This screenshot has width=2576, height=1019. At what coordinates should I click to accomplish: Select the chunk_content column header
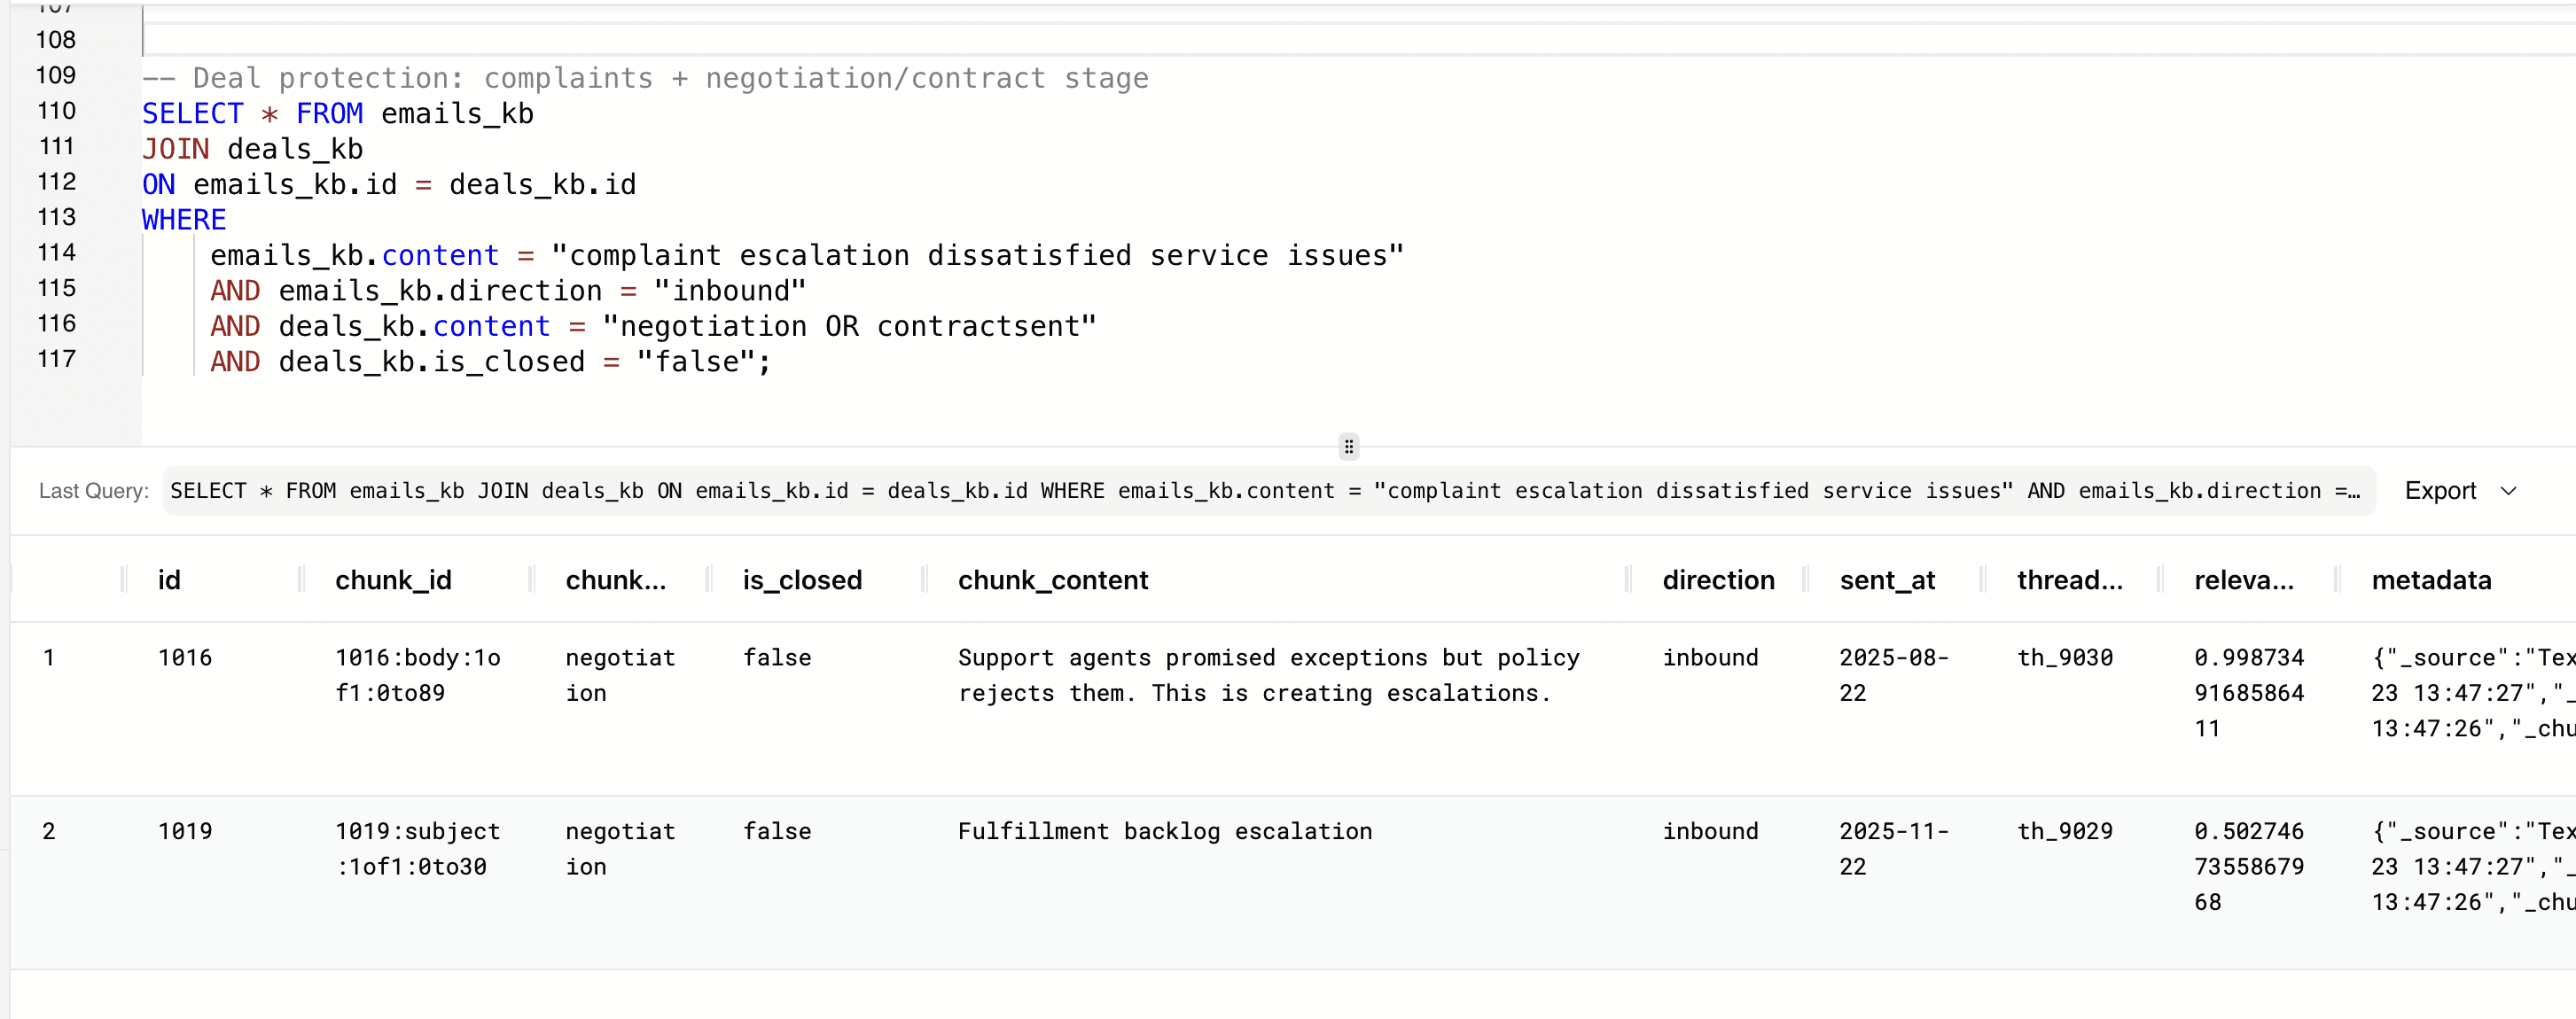(1052, 580)
